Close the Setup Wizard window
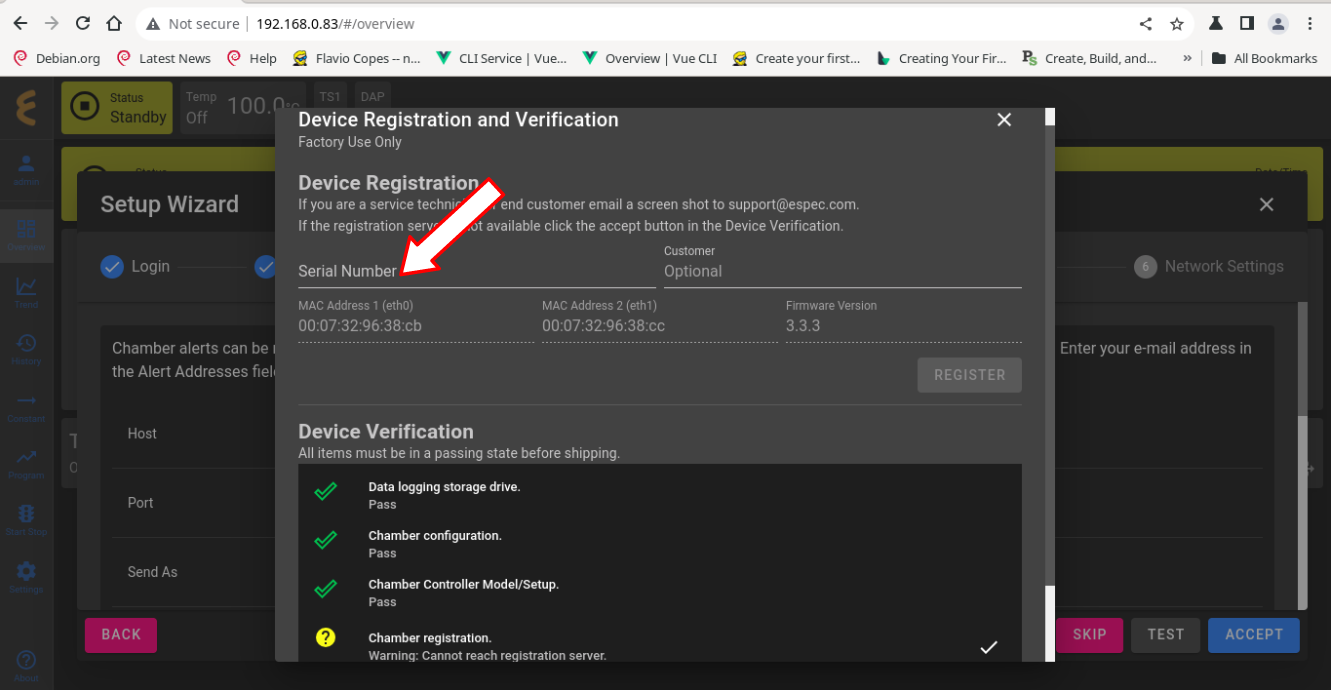The image size is (1332, 690). pos(1266,205)
